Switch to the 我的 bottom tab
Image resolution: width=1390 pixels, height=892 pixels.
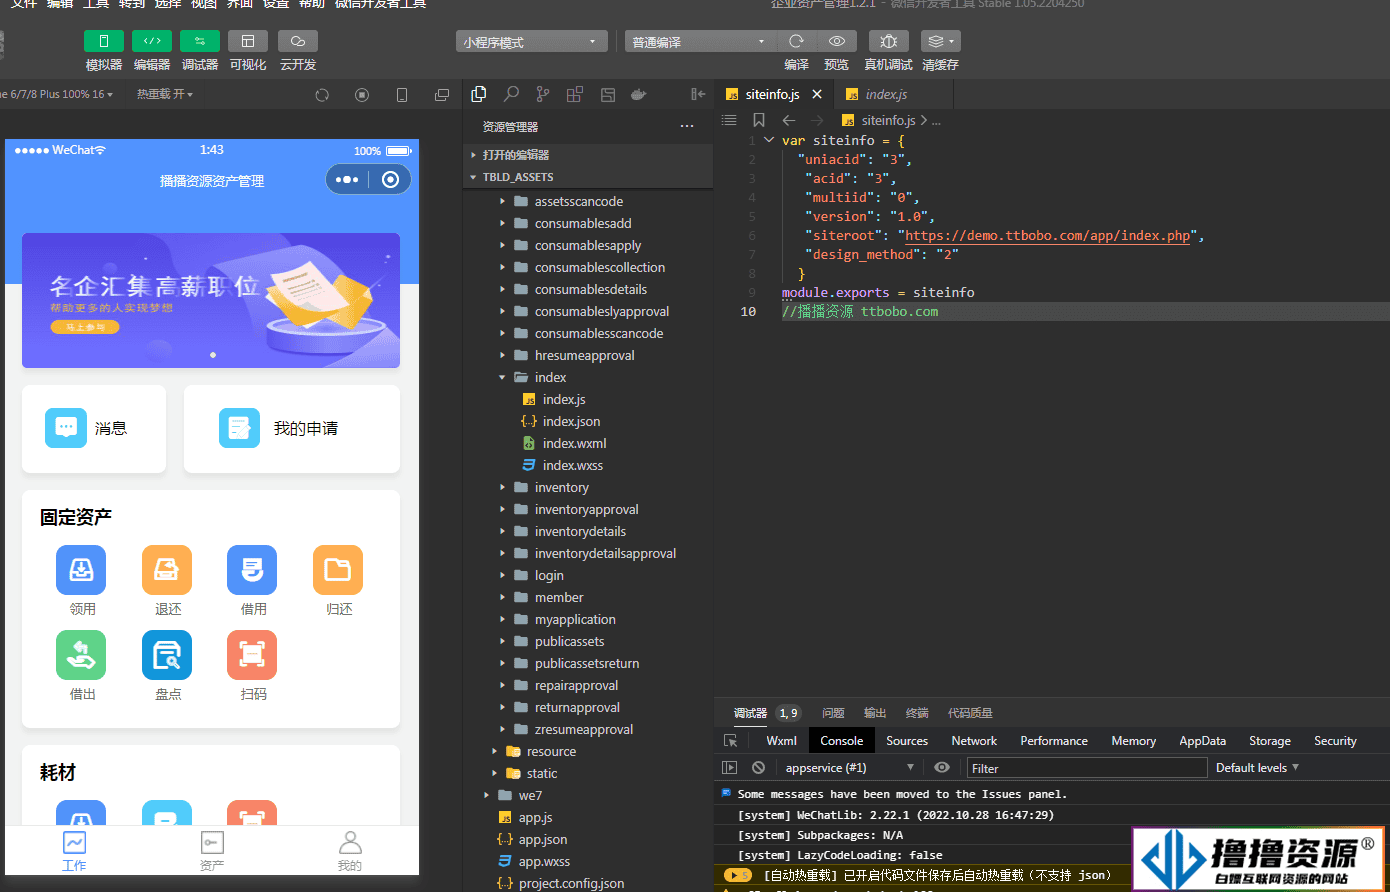point(350,851)
